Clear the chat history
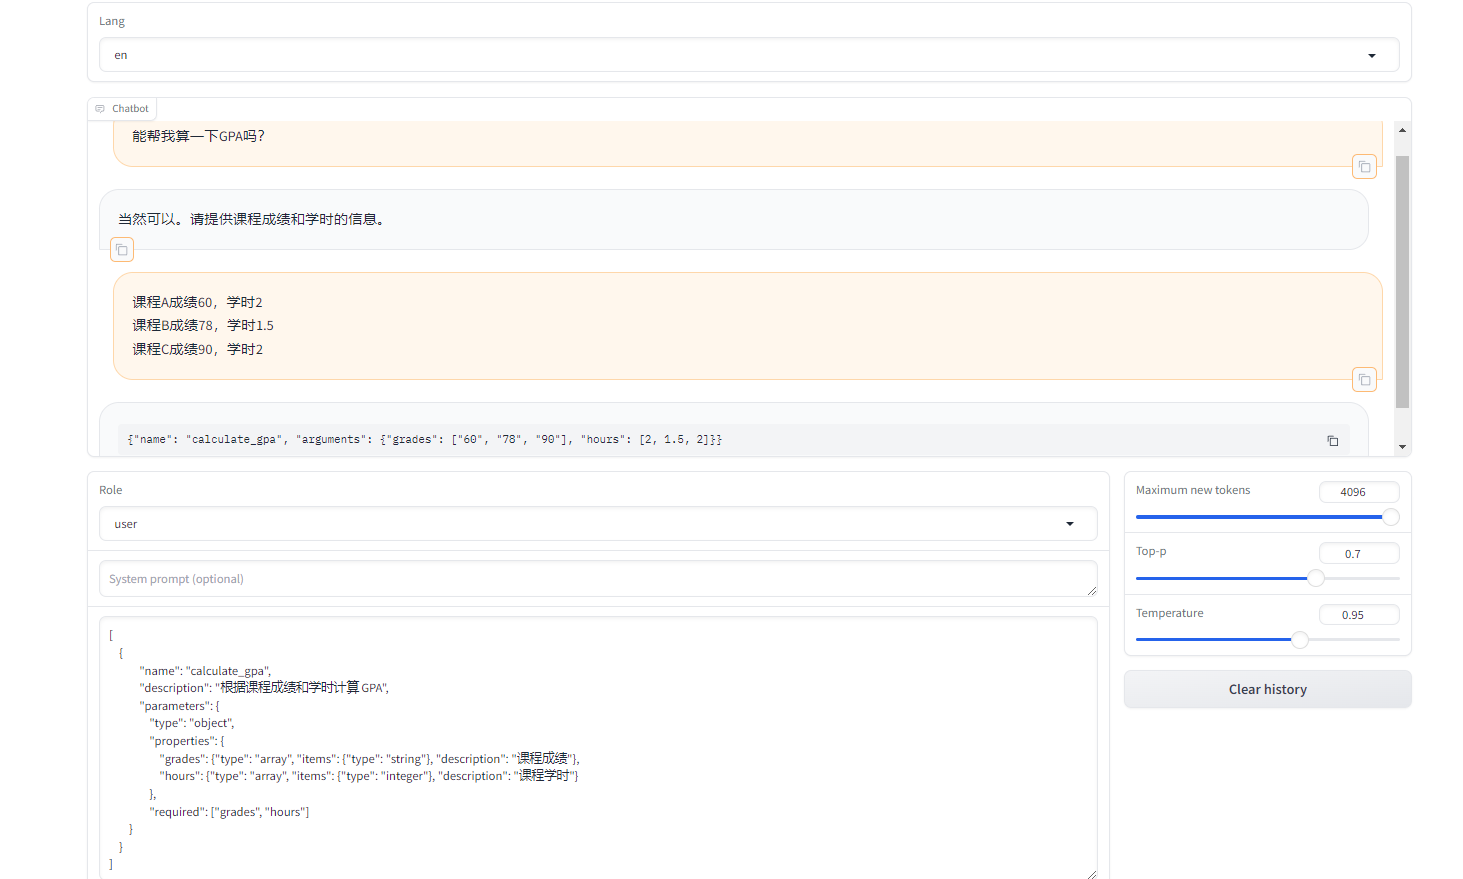Screen dimensions: 1463x879 (x=1267, y=689)
